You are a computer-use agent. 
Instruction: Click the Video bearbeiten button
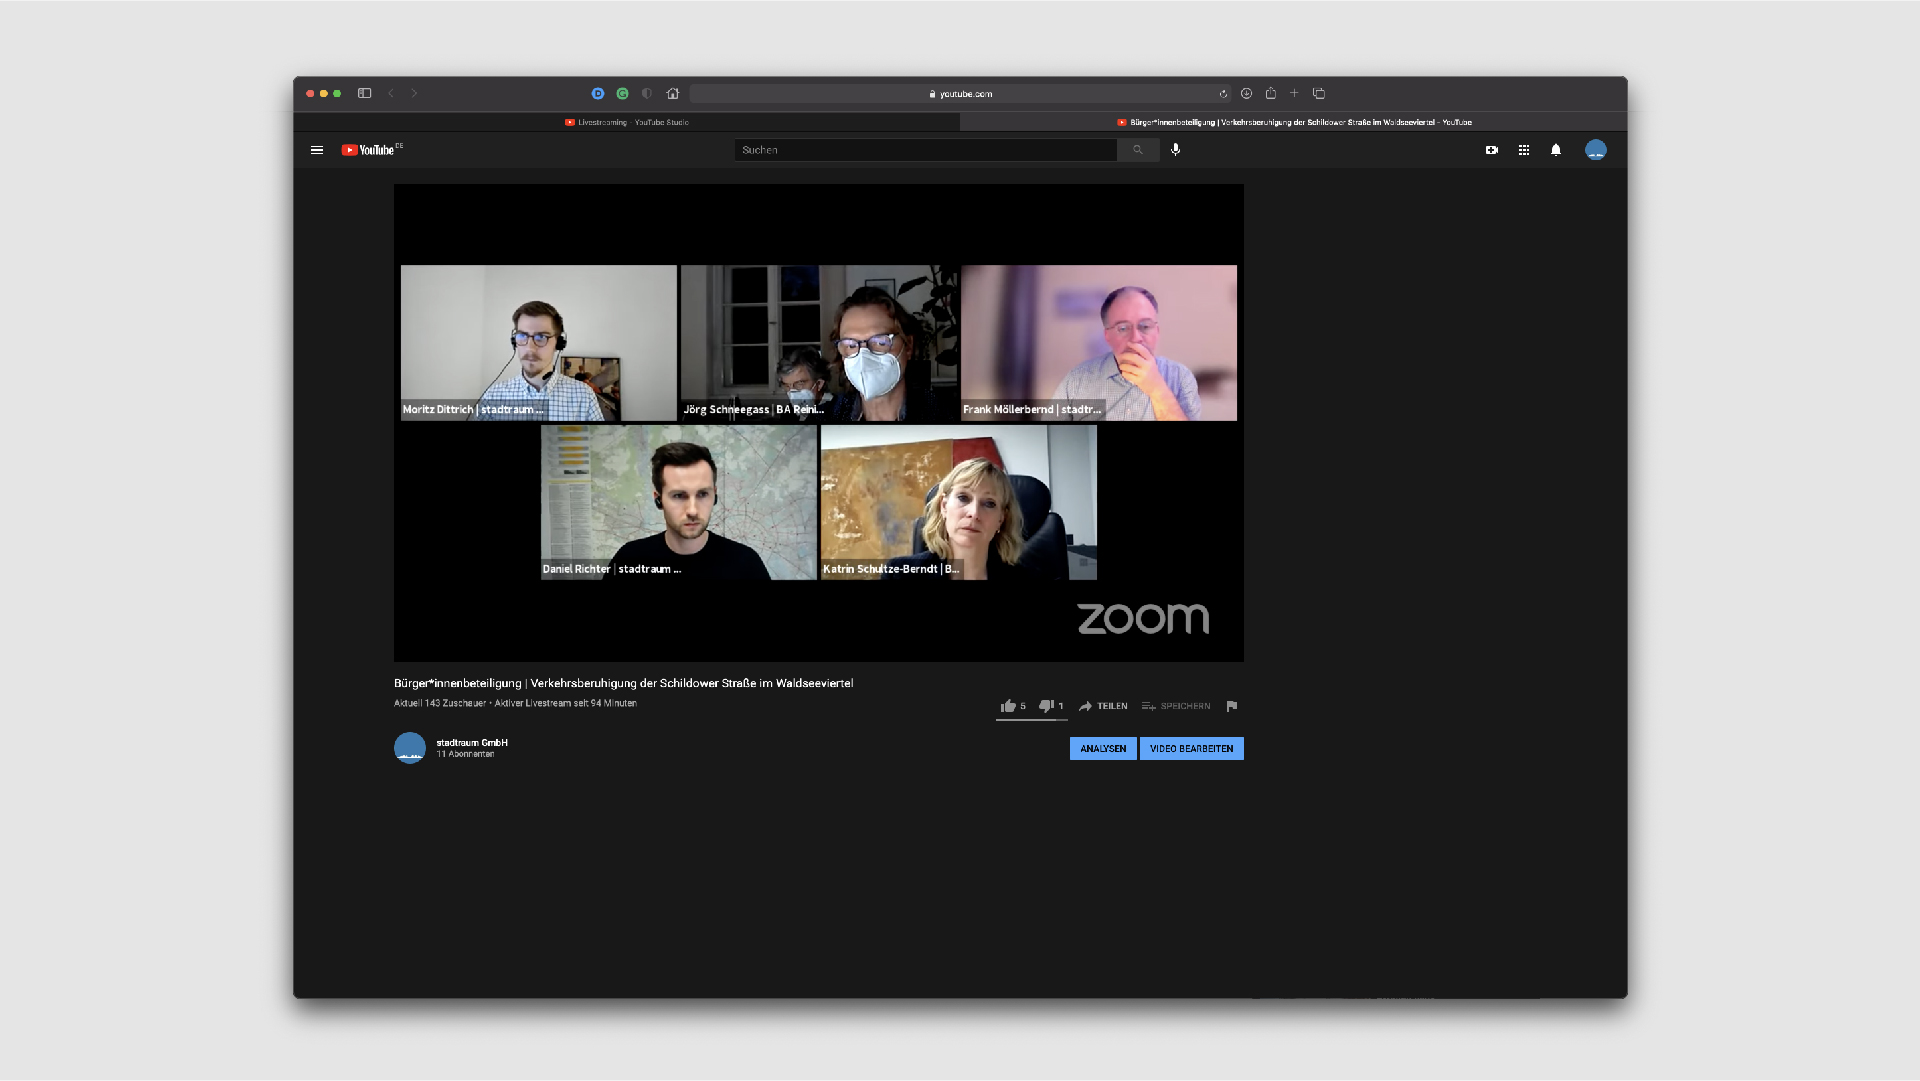pyautogui.click(x=1192, y=749)
